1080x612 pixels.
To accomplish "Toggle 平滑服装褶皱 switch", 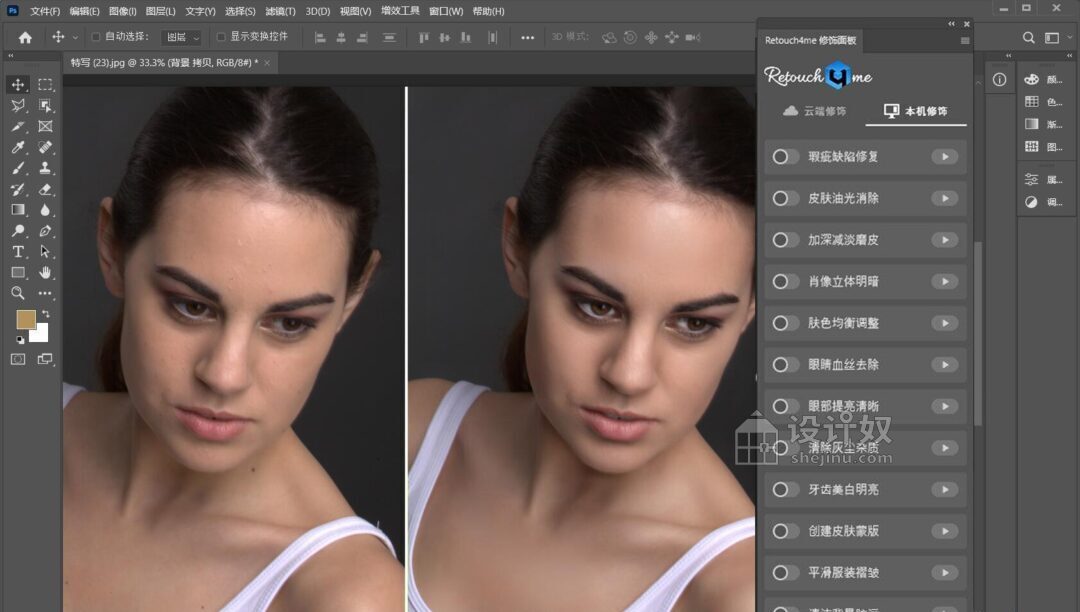I will click(785, 573).
